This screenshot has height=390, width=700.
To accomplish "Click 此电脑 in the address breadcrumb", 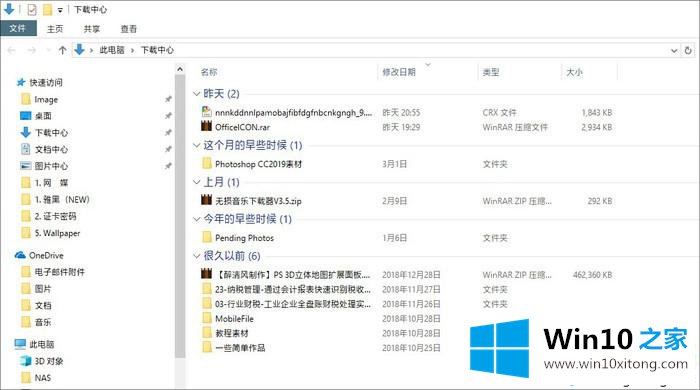I will (112, 50).
